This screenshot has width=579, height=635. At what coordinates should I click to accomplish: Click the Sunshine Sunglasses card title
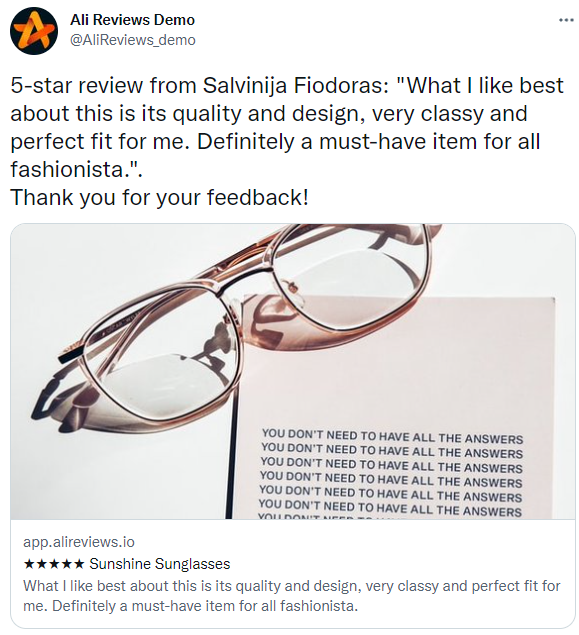click(x=160, y=564)
